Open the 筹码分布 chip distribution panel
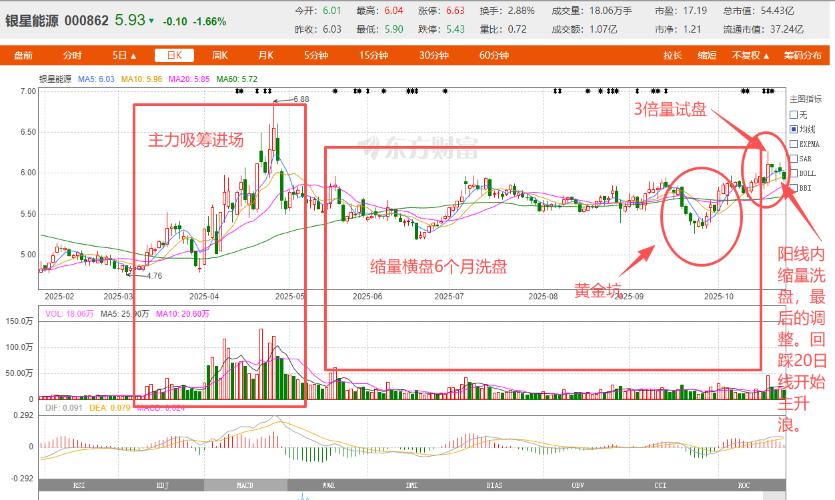Image resolution: width=835 pixels, height=500 pixels. (803, 55)
